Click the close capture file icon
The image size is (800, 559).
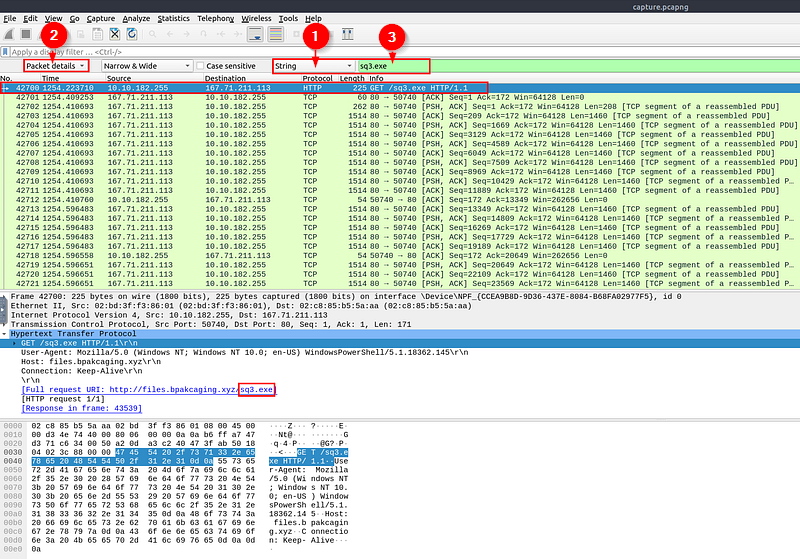click(115, 34)
